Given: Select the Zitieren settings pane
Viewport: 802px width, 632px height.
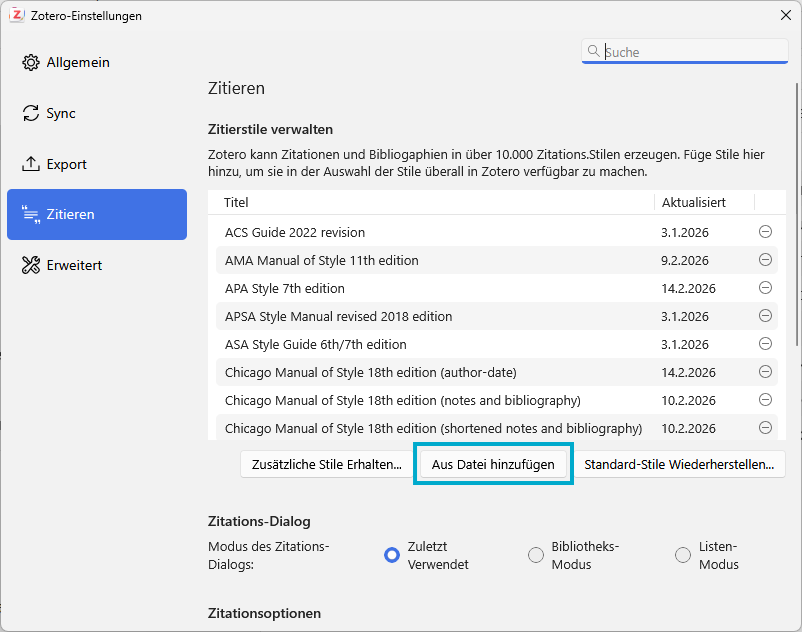Looking at the screenshot, I should (x=97, y=214).
